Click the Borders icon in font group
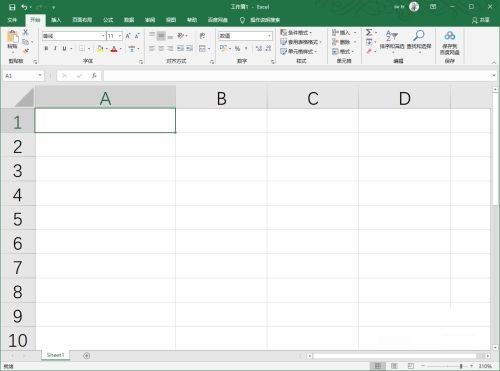Screen dimensions: 500x371 pyautogui.click(x=82, y=49)
